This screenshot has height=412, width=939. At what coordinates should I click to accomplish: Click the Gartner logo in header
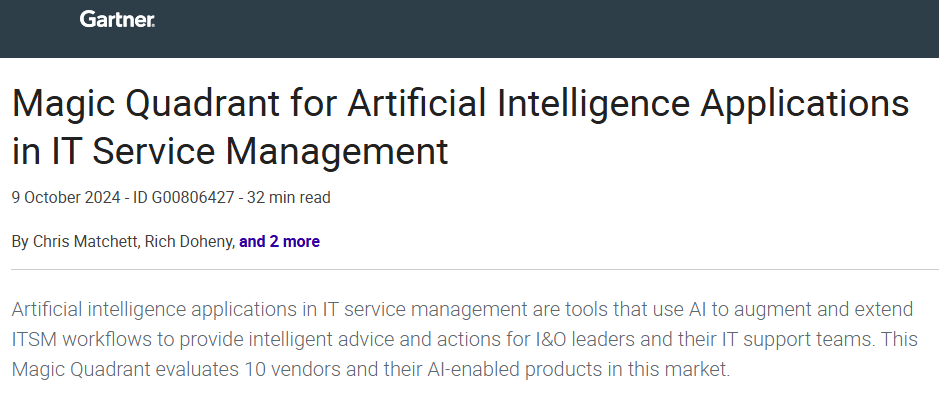point(117,19)
